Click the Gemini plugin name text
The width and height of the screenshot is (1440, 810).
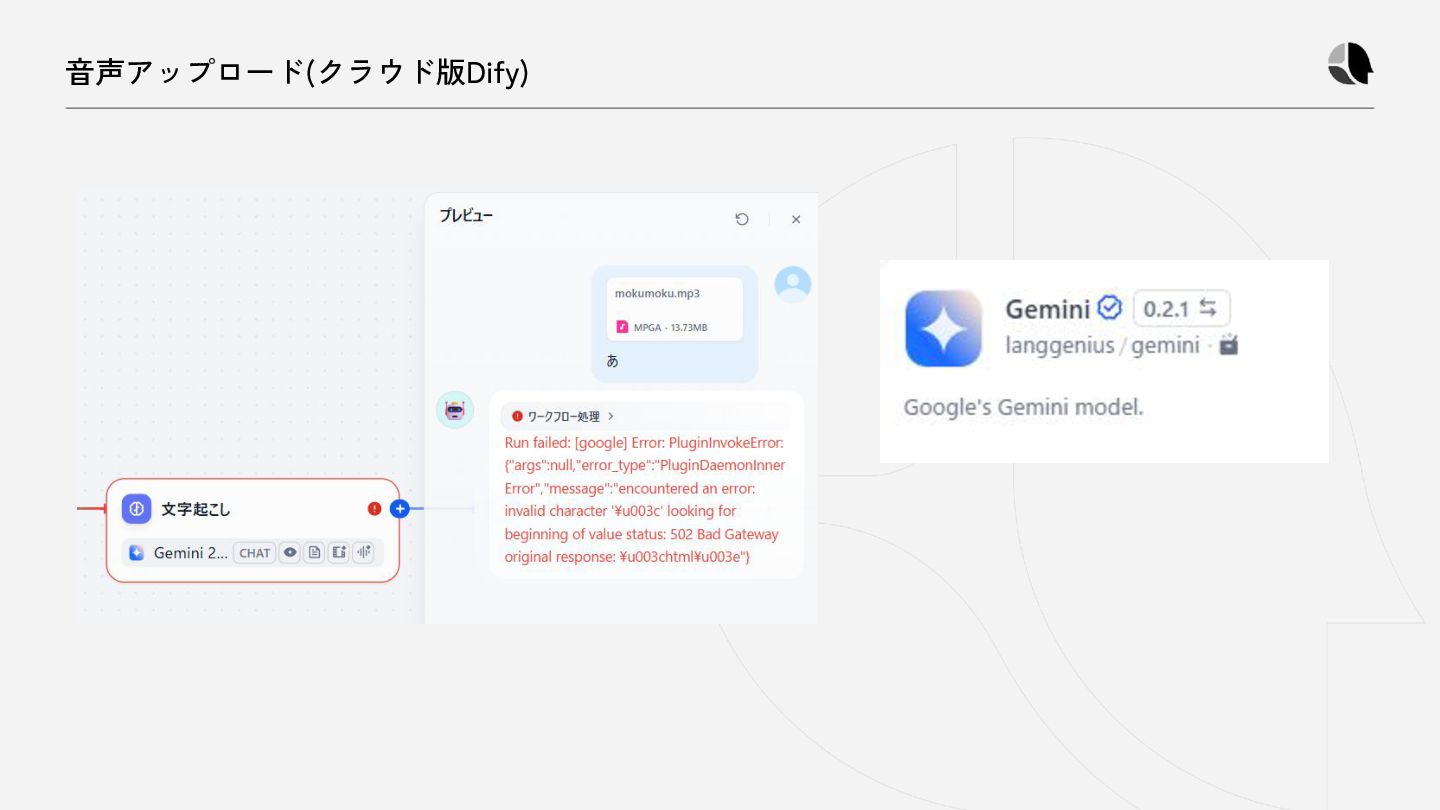(x=1047, y=309)
